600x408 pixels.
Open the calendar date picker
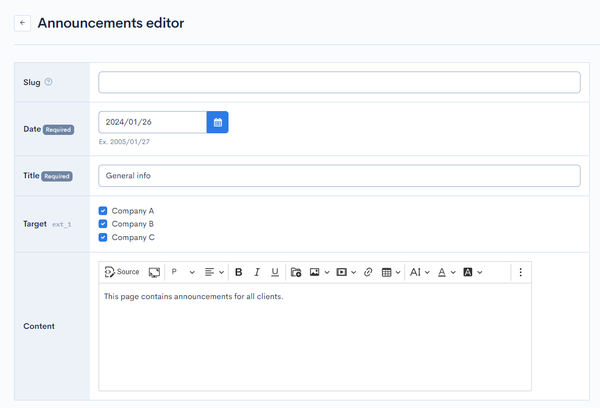click(x=217, y=122)
